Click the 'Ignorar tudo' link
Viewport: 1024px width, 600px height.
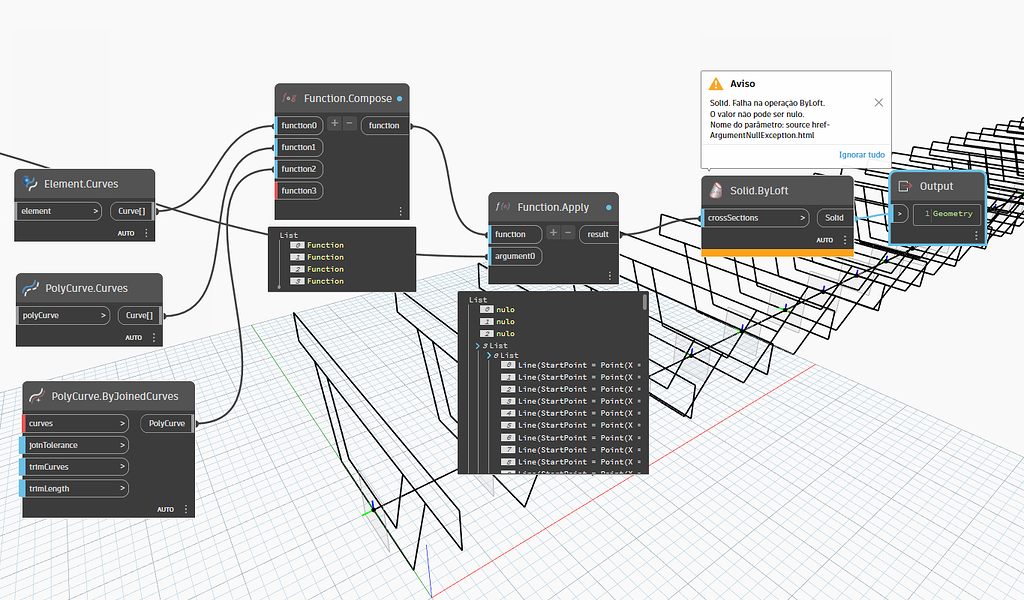[x=861, y=155]
